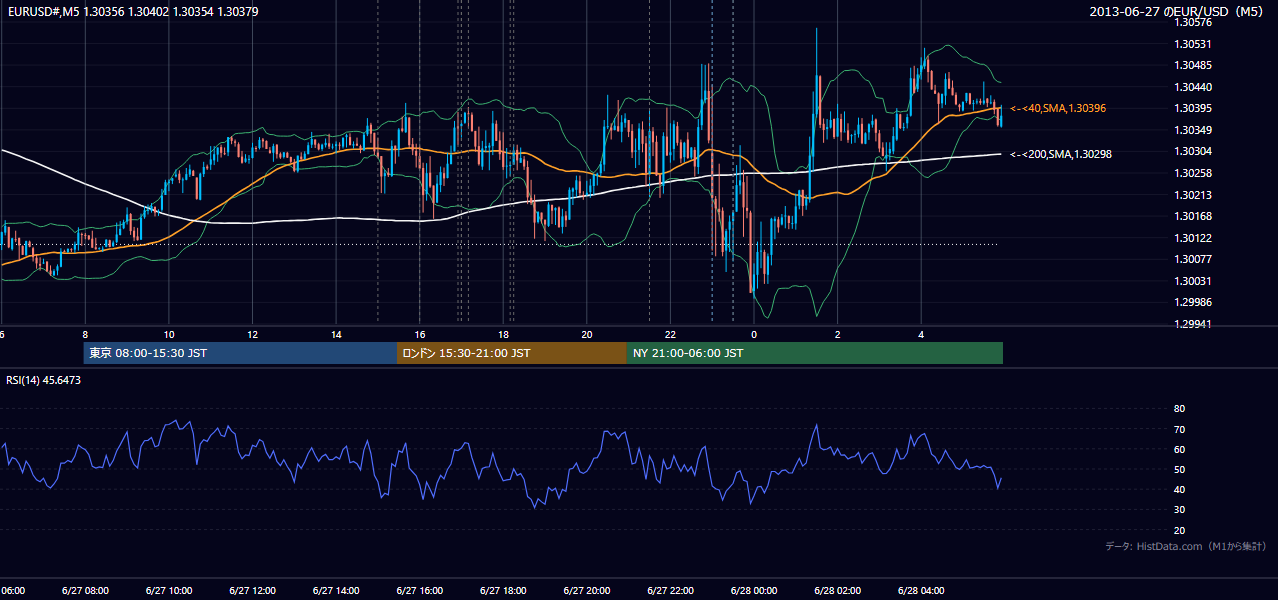The width and height of the screenshot is (1278, 600).
Task: Click the 2013-06-27 EUR/USD (M5) title
Action: pyautogui.click(x=1177, y=11)
